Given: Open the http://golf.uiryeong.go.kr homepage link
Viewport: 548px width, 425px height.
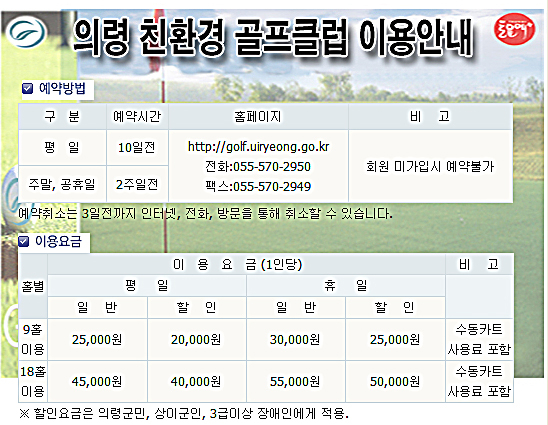Looking at the screenshot, I should coord(258,146).
